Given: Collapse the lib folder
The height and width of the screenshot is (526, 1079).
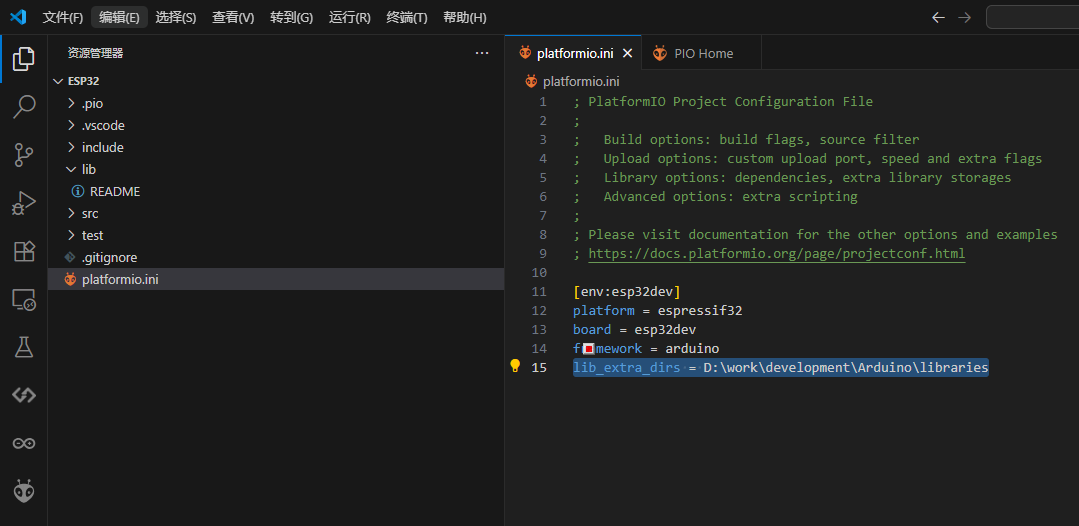Looking at the screenshot, I should pos(88,169).
